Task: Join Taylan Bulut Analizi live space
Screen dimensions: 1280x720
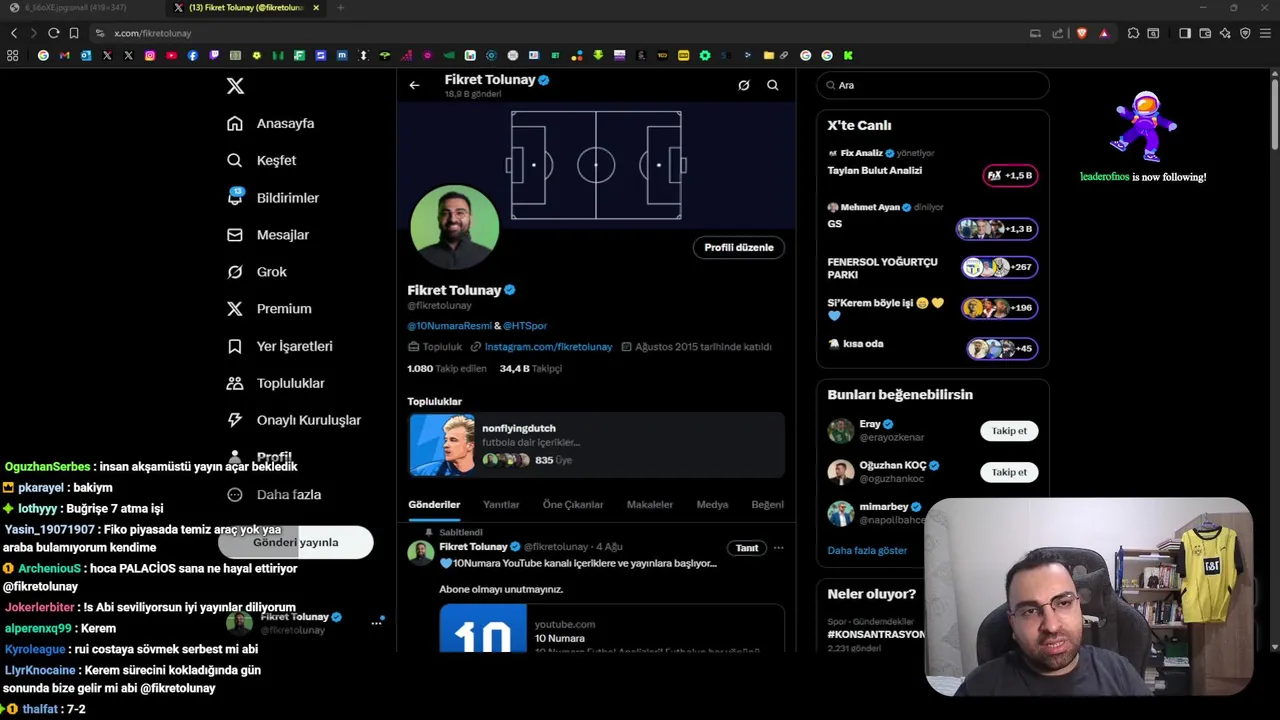Action: pyautogui.click(x=1011, y=176)
